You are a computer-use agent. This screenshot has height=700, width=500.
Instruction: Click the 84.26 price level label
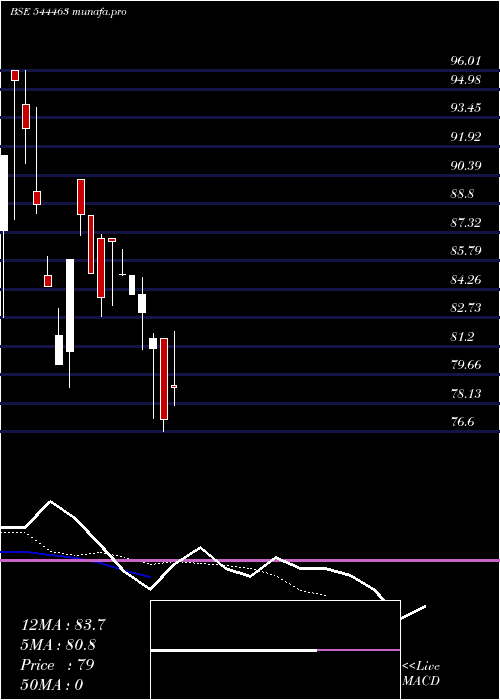[466, 279]
